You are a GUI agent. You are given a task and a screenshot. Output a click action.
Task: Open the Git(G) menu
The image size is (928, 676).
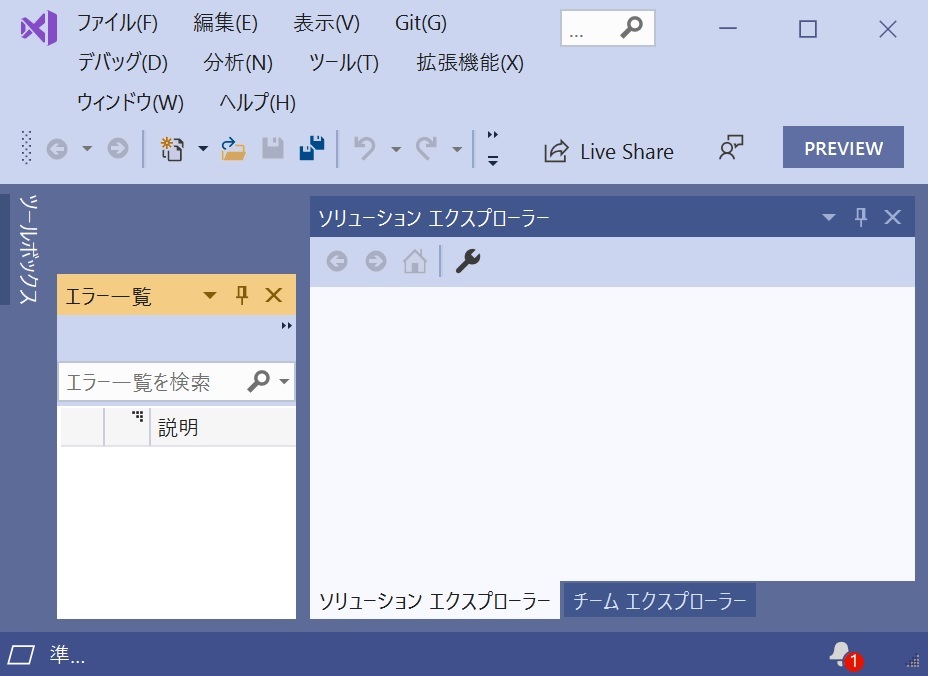click(x=420, y=22)
